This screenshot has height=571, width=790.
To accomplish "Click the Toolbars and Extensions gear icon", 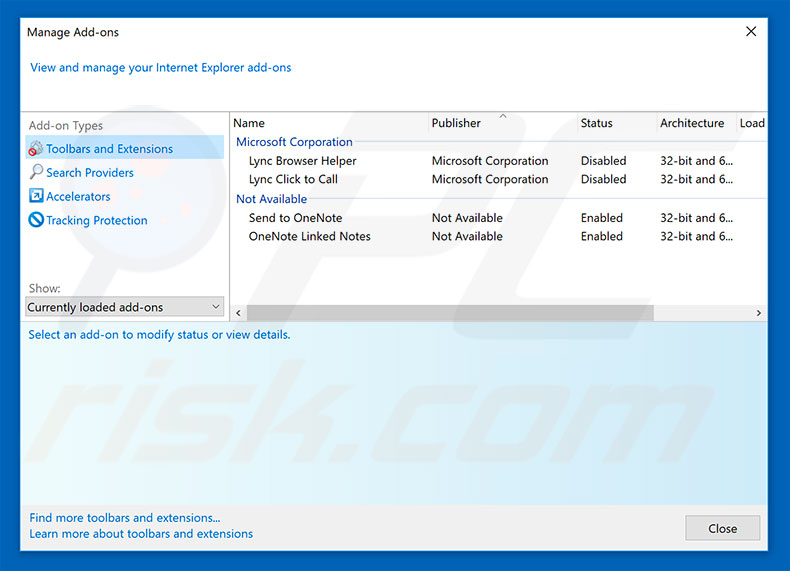I will point(36,149).
